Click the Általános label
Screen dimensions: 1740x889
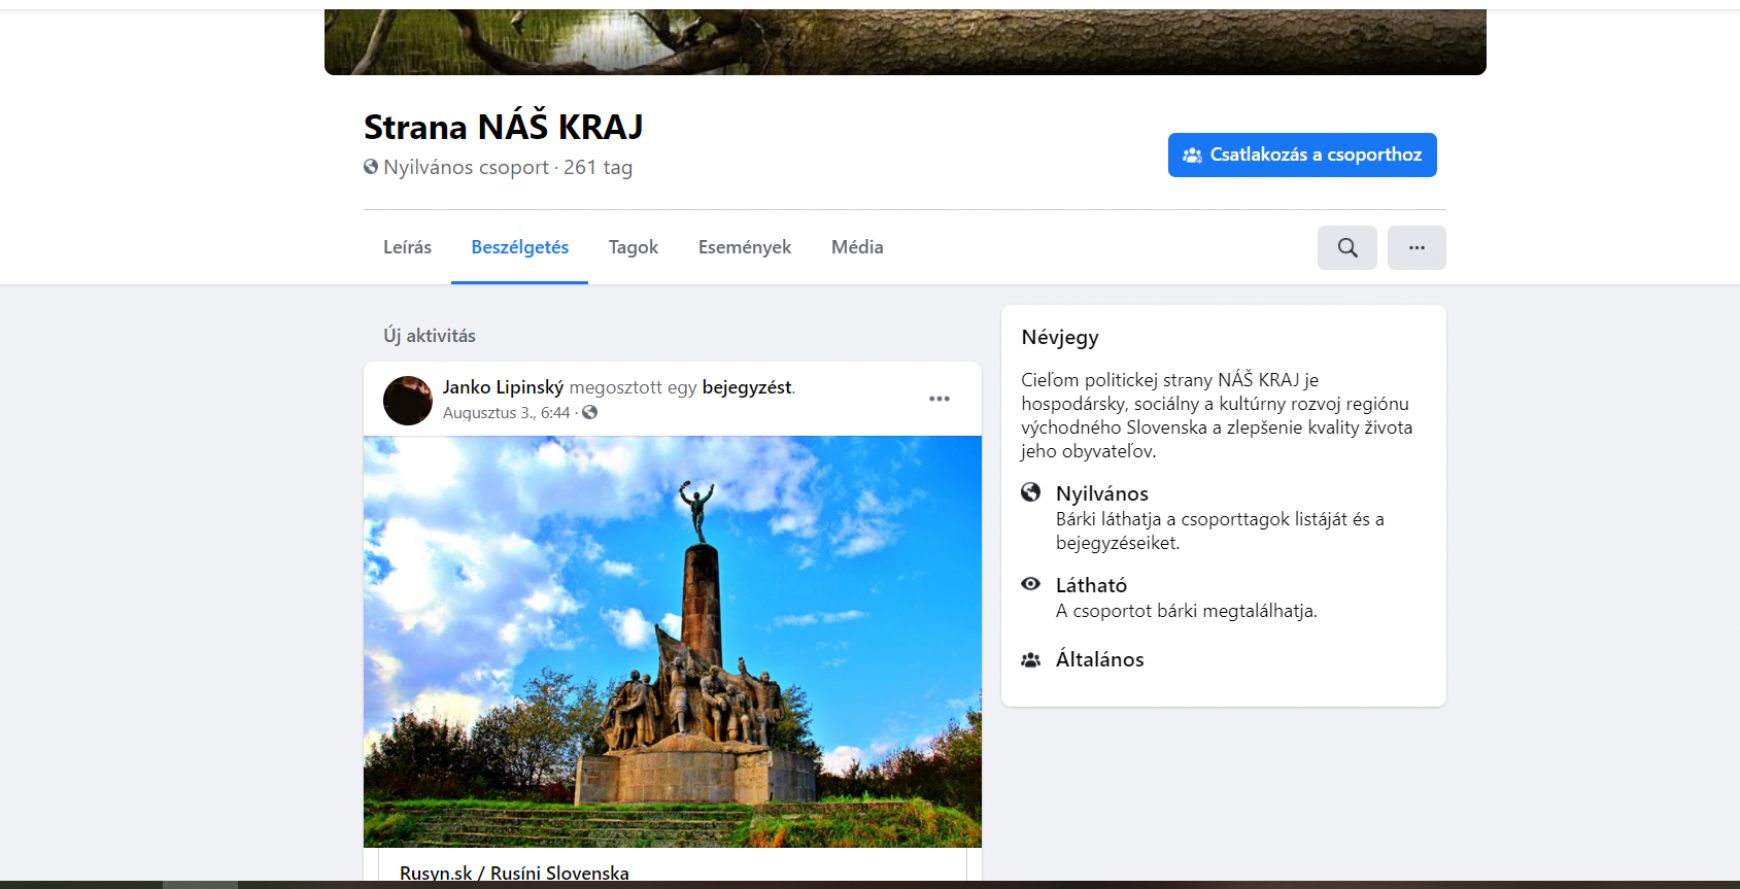[x=1100, y=659]
